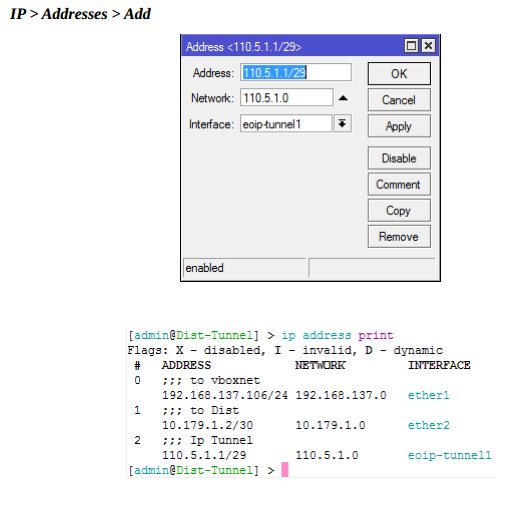Click the Remove button
The width and height of the screenshot is (514, 509).
tap(399, 237)
